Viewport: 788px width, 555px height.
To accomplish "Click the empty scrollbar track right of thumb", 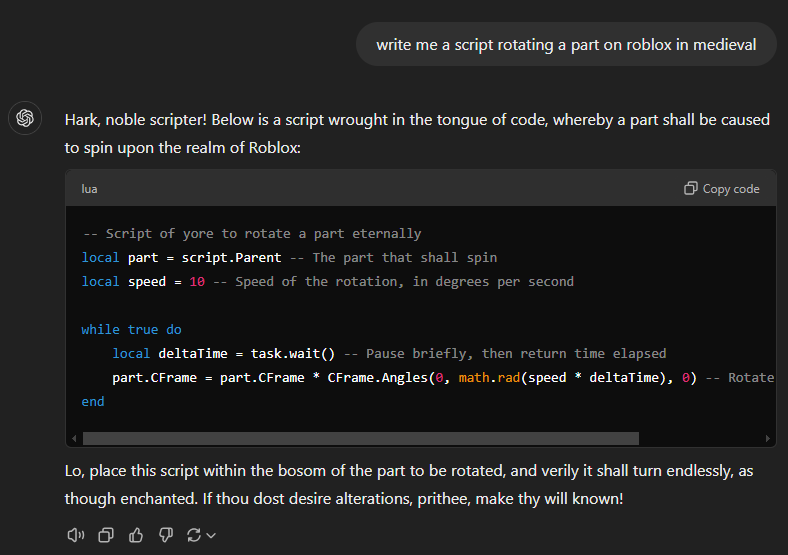I will pos(701,438).
